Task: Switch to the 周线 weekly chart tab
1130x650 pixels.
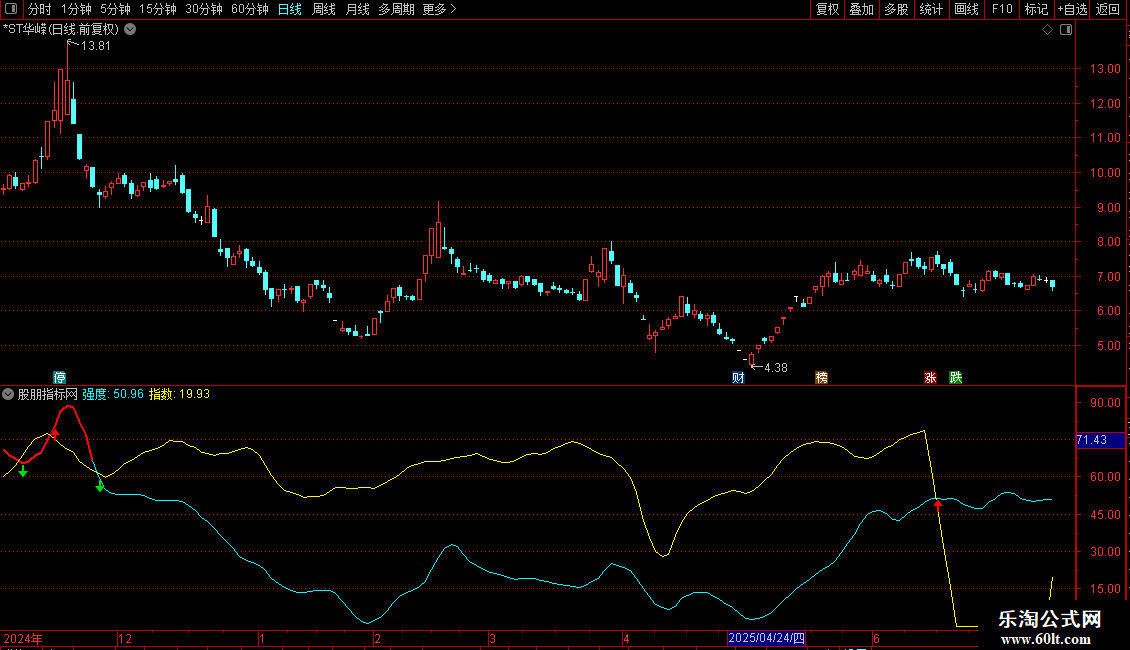Action: point(324,9)
